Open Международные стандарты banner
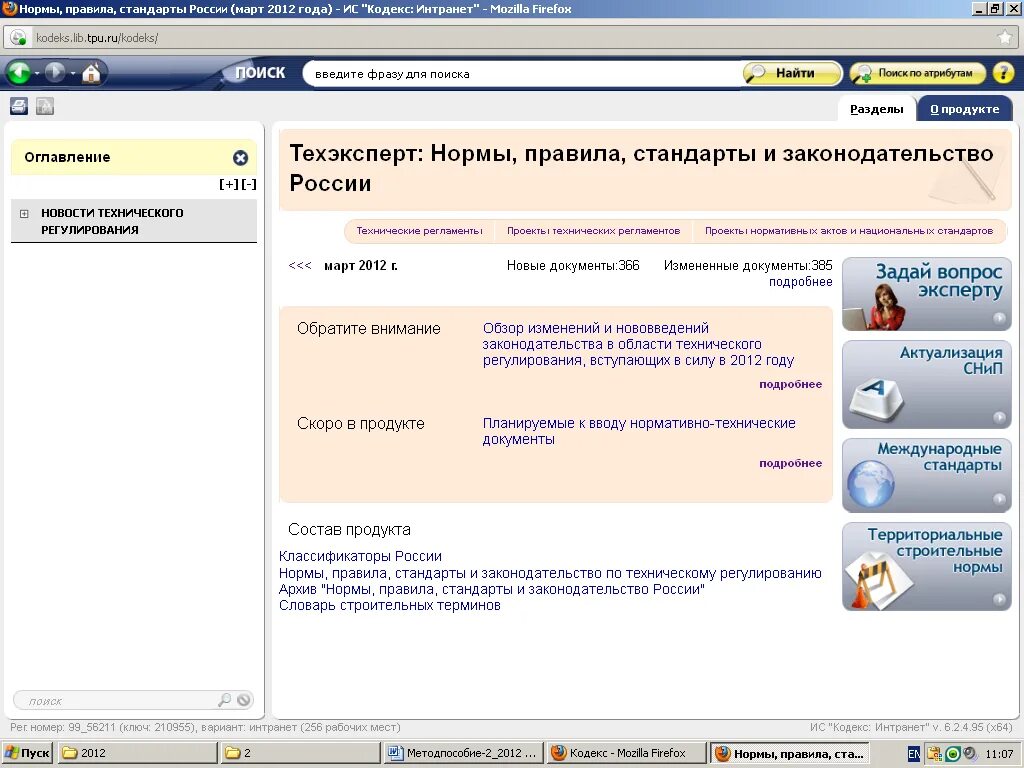The width and height of the screenshot is (1024, 768). coord(927,475)
